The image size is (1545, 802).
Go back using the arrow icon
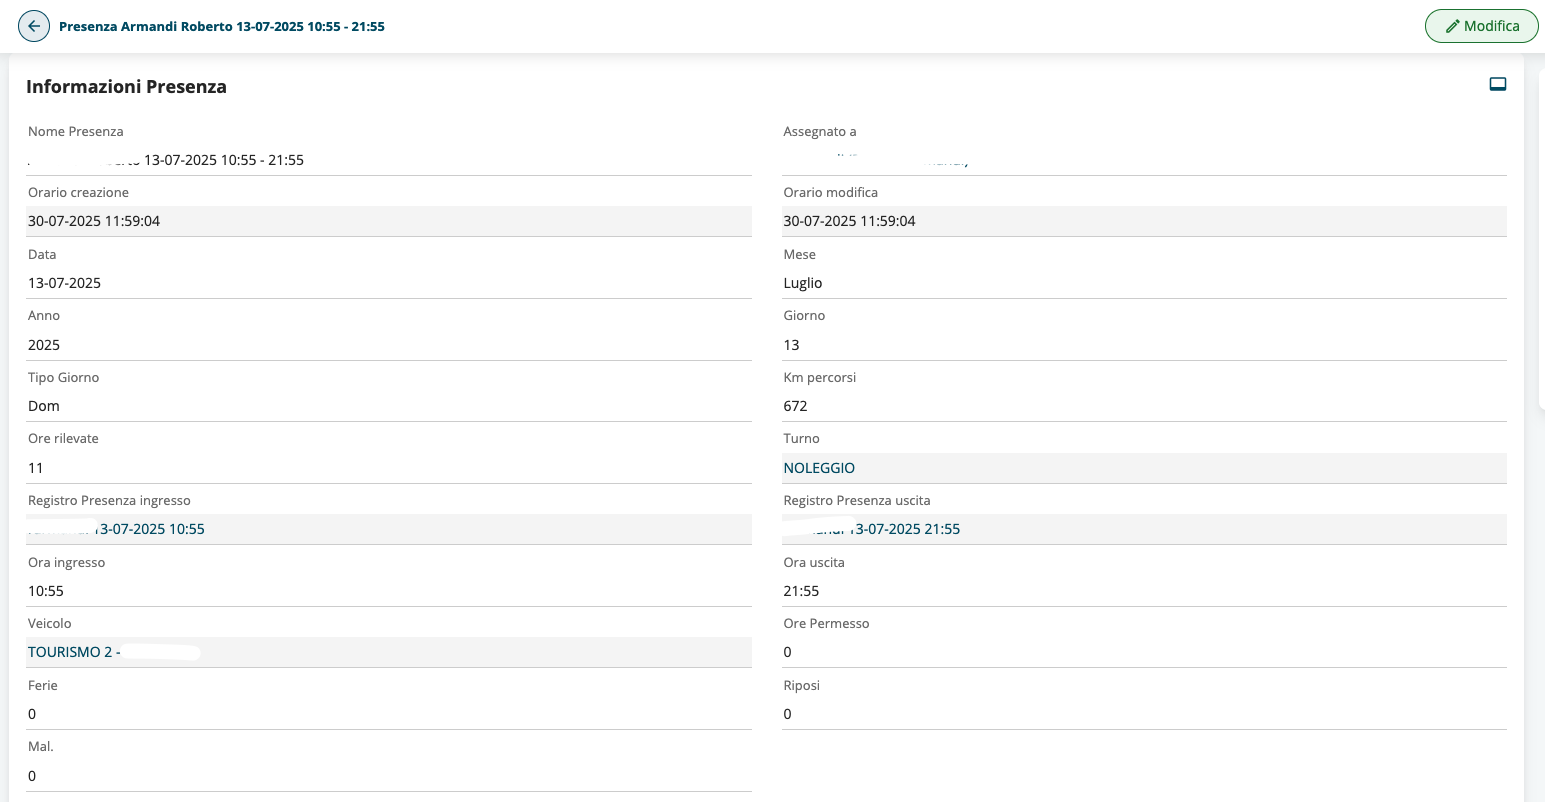click(34, 26)
